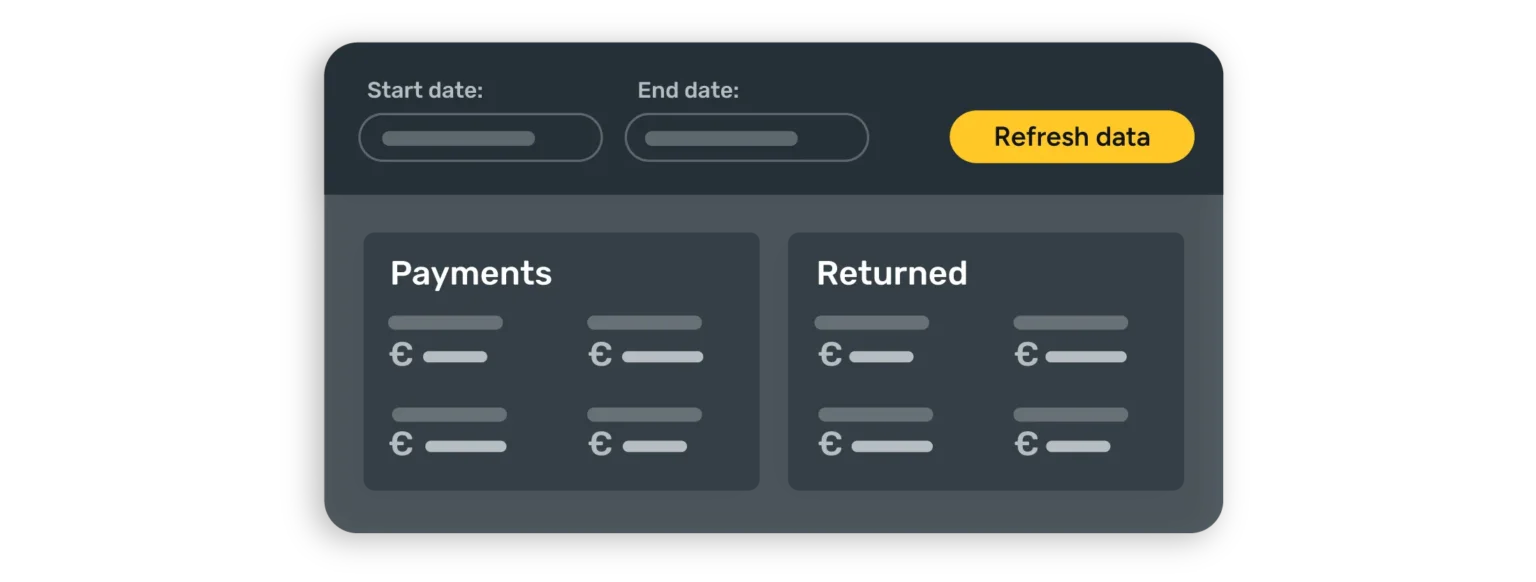Click the "End date:" label text
This screenshot has height=582, width=1536.
click(688, 91)
